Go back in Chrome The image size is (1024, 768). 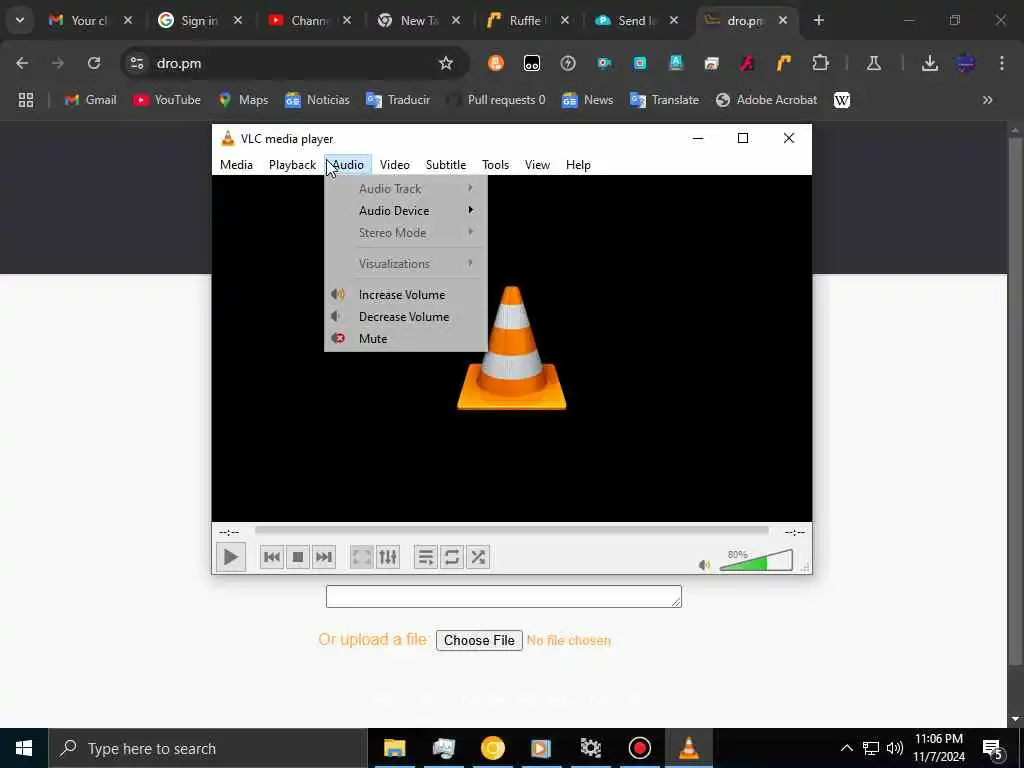22,63
